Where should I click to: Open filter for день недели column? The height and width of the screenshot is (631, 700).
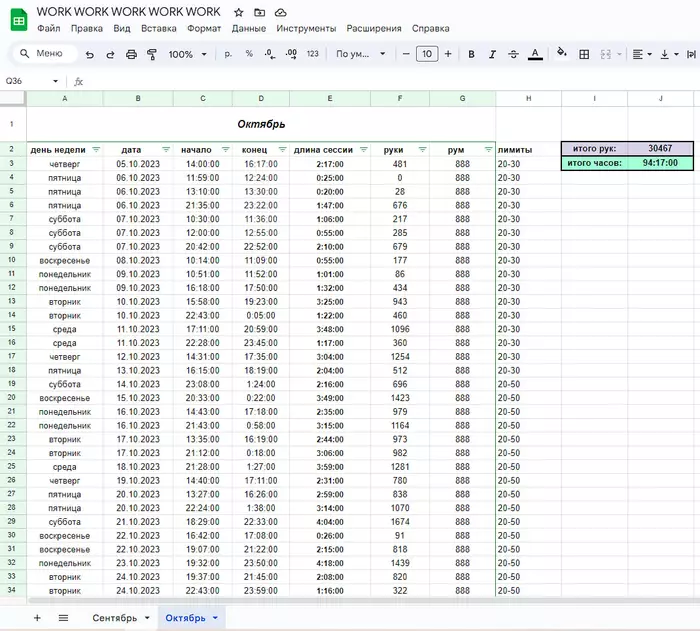pos(96,150)
